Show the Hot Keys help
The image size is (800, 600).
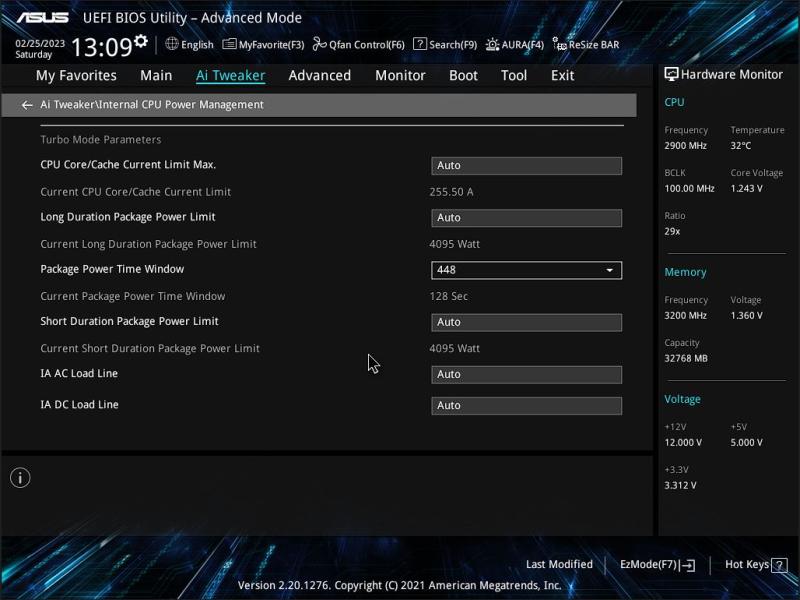coord(752,565)
